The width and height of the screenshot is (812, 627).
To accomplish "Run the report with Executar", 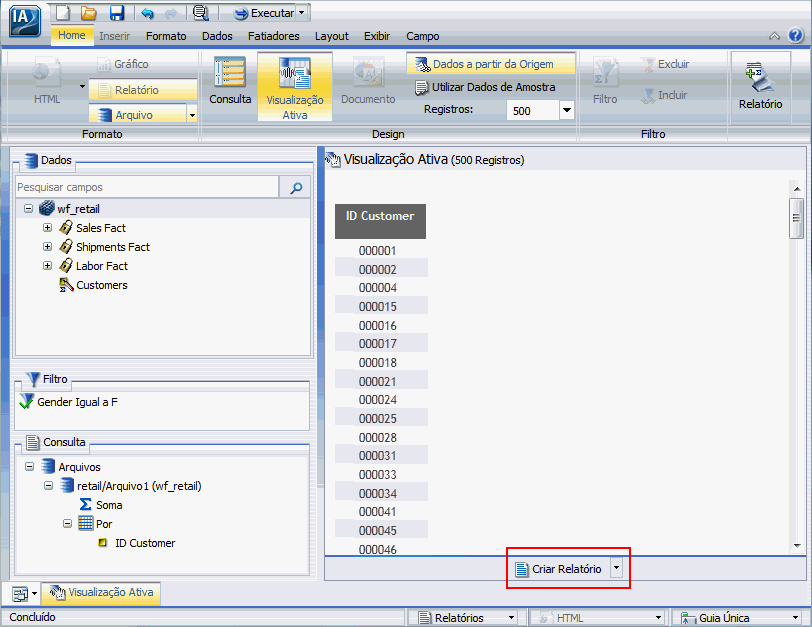I will (264, 13).
